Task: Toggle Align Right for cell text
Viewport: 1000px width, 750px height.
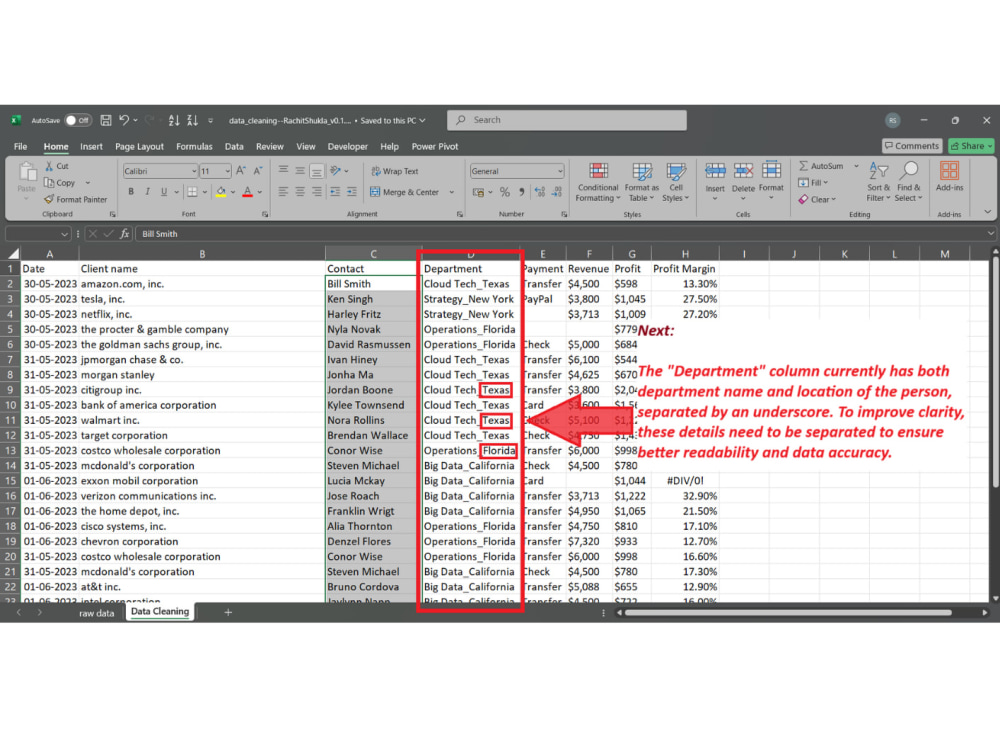Action: pos(316,192)
